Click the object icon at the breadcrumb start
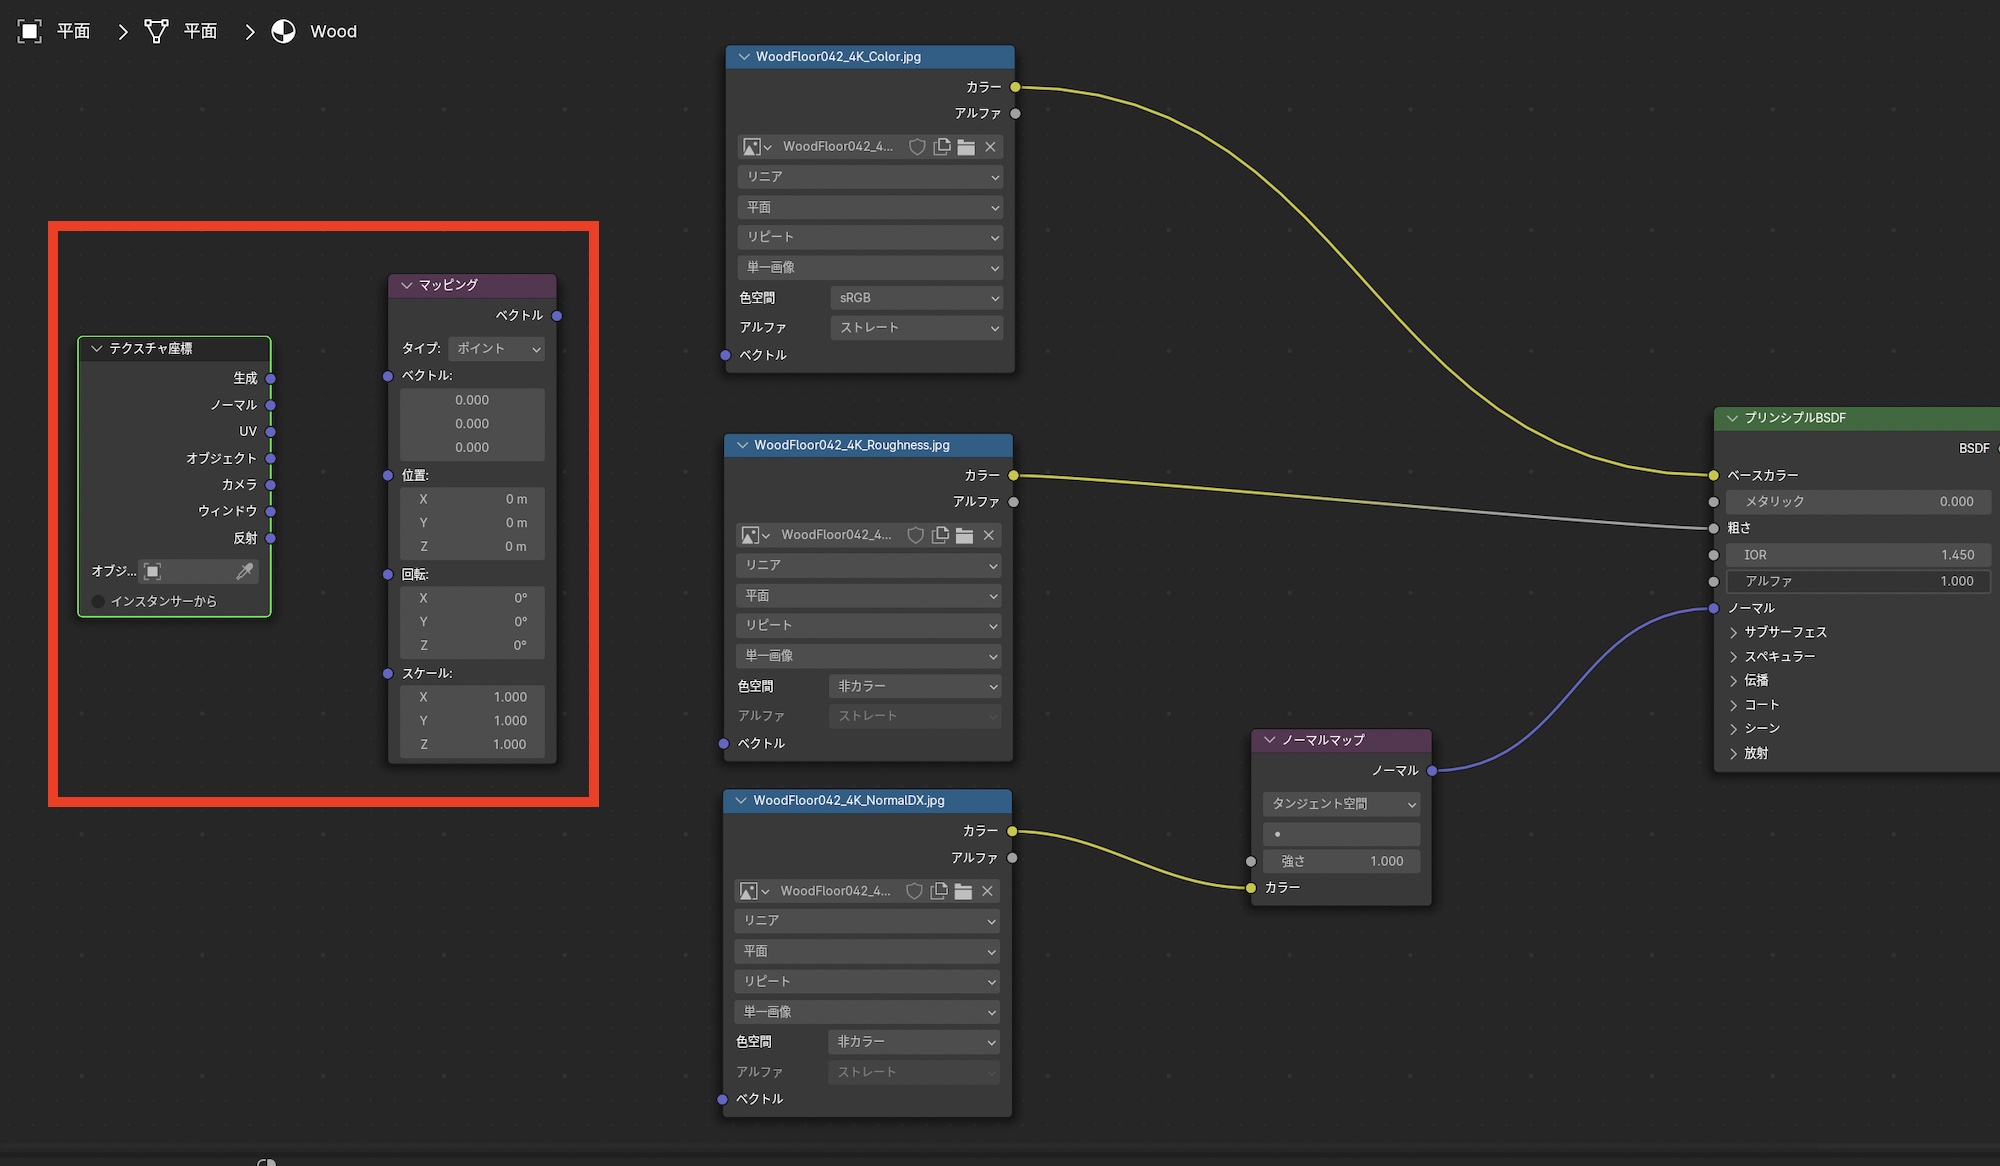The width and height of the screenshot is (2000, 1166). coord(30,32)
